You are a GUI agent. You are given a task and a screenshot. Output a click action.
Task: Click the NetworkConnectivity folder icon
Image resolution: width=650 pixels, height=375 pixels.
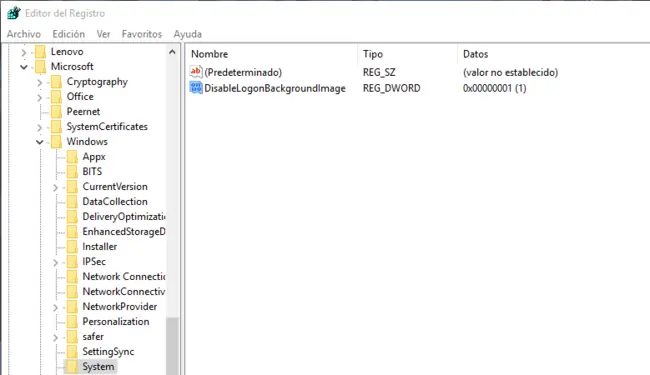pyautogui.click(x=72, y=291)
